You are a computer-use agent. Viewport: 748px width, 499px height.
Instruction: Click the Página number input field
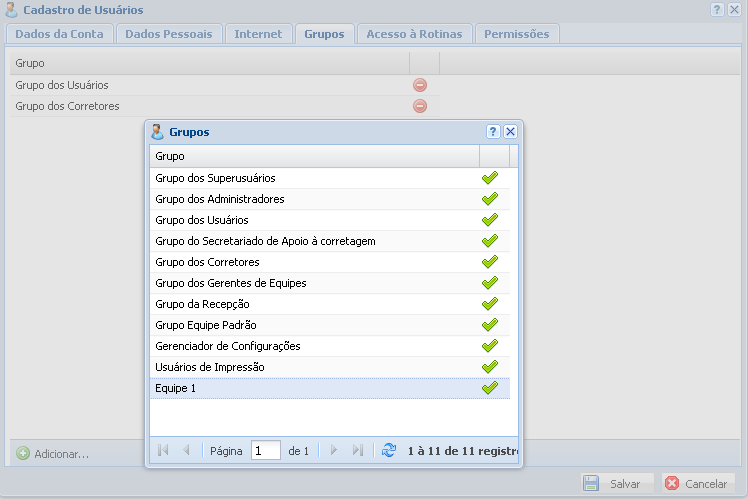click(266, 451)
